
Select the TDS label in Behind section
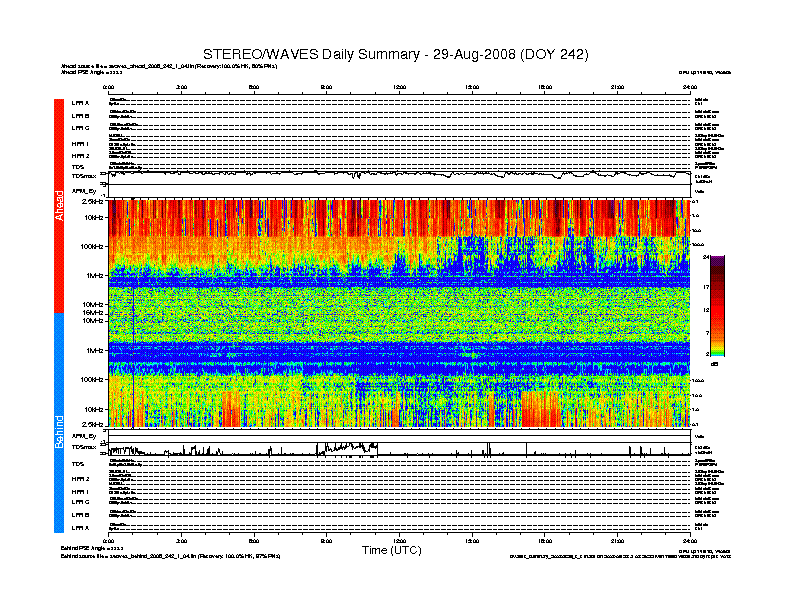(78, 464)
